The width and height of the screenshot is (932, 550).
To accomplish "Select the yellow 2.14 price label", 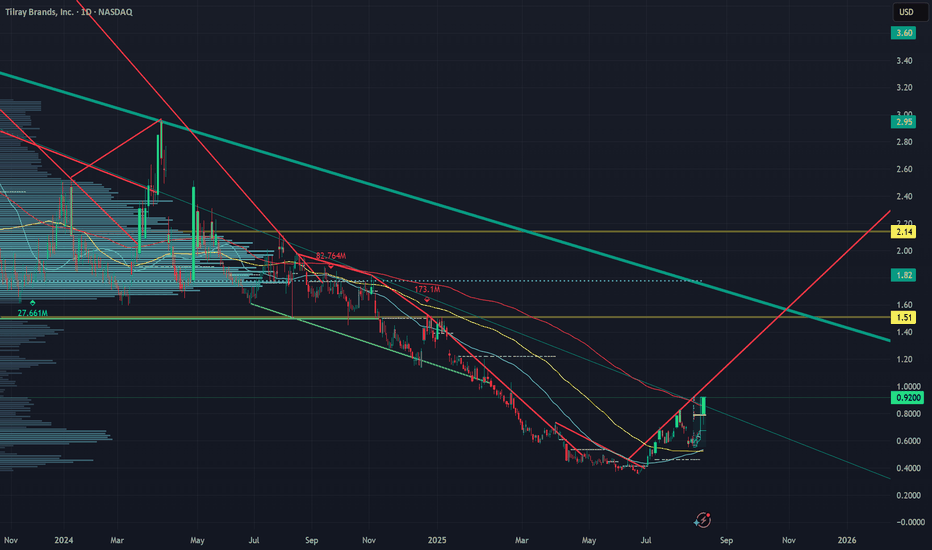I will tap(903, 231).
